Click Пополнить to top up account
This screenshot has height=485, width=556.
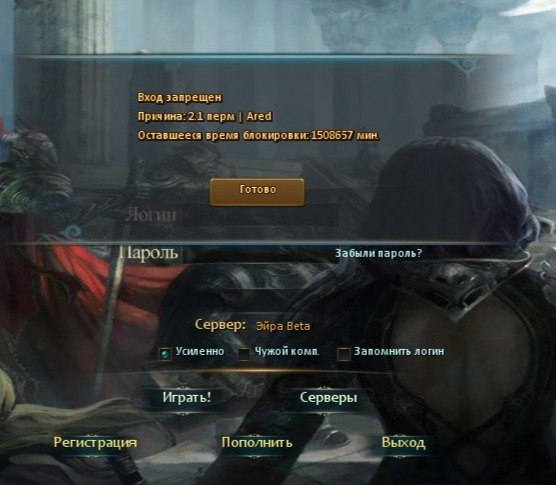(x=257, y=442)
